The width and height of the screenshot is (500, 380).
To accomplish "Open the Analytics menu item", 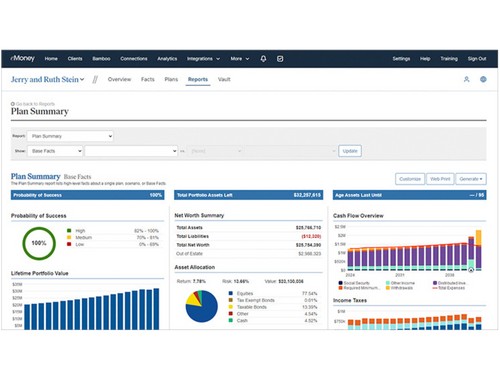I will [x=167, y=59].
